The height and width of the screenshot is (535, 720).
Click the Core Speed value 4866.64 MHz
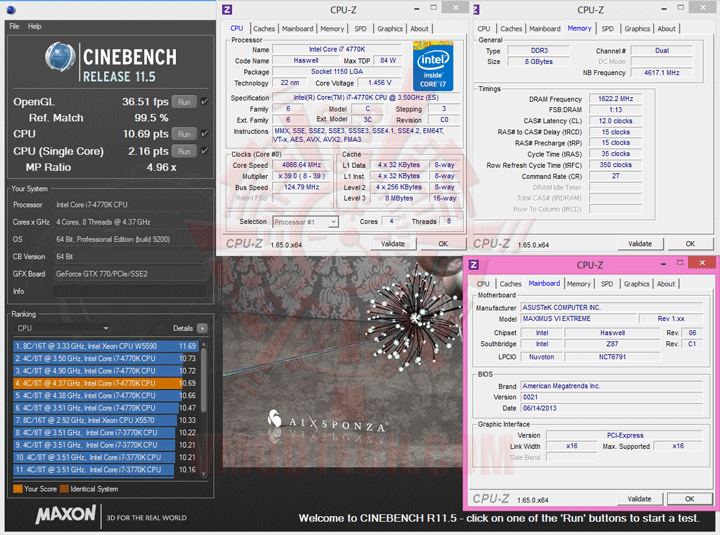pos(302,165)
